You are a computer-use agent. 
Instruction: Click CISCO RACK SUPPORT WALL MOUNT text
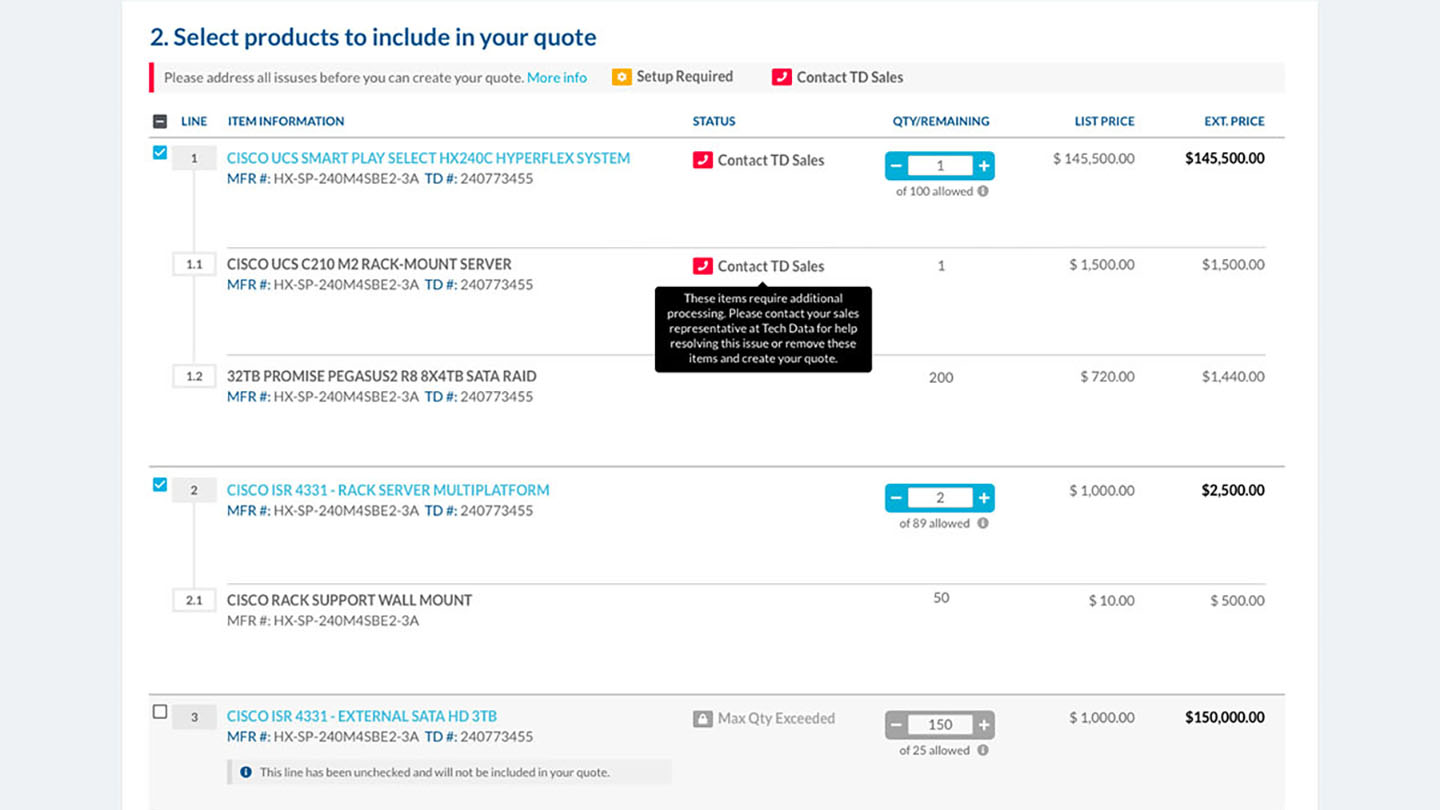(x=349, y=600)
